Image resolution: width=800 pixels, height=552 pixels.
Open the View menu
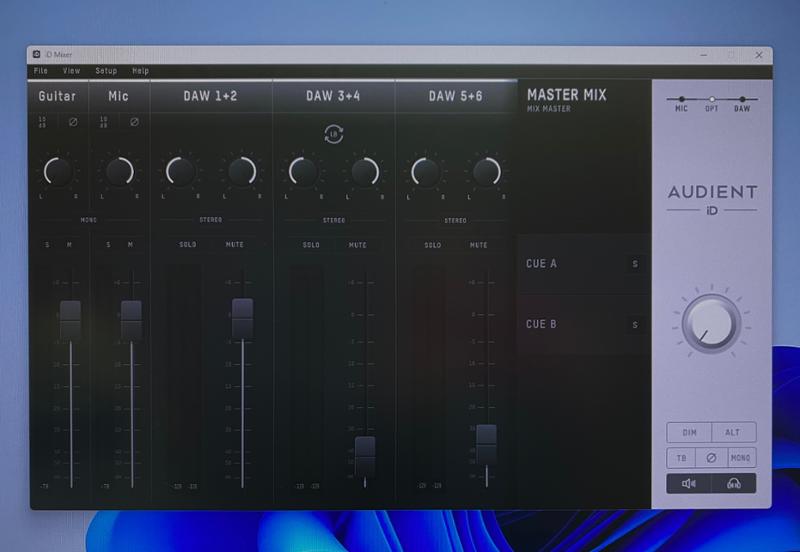(71, 71)
